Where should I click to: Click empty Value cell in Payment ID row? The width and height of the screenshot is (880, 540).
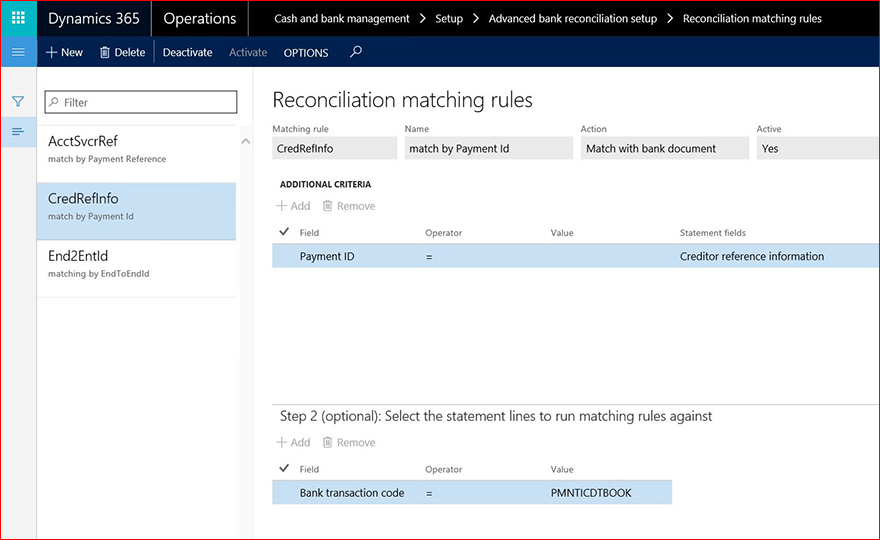(611, 256)
